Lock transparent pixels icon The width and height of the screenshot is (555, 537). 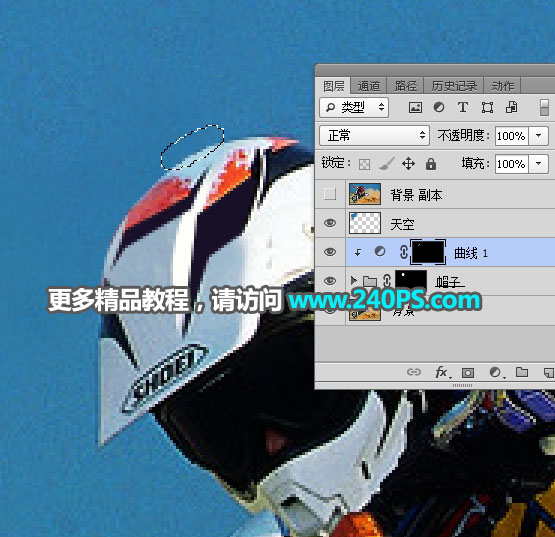pyautogui.click(x=365, y=164)
